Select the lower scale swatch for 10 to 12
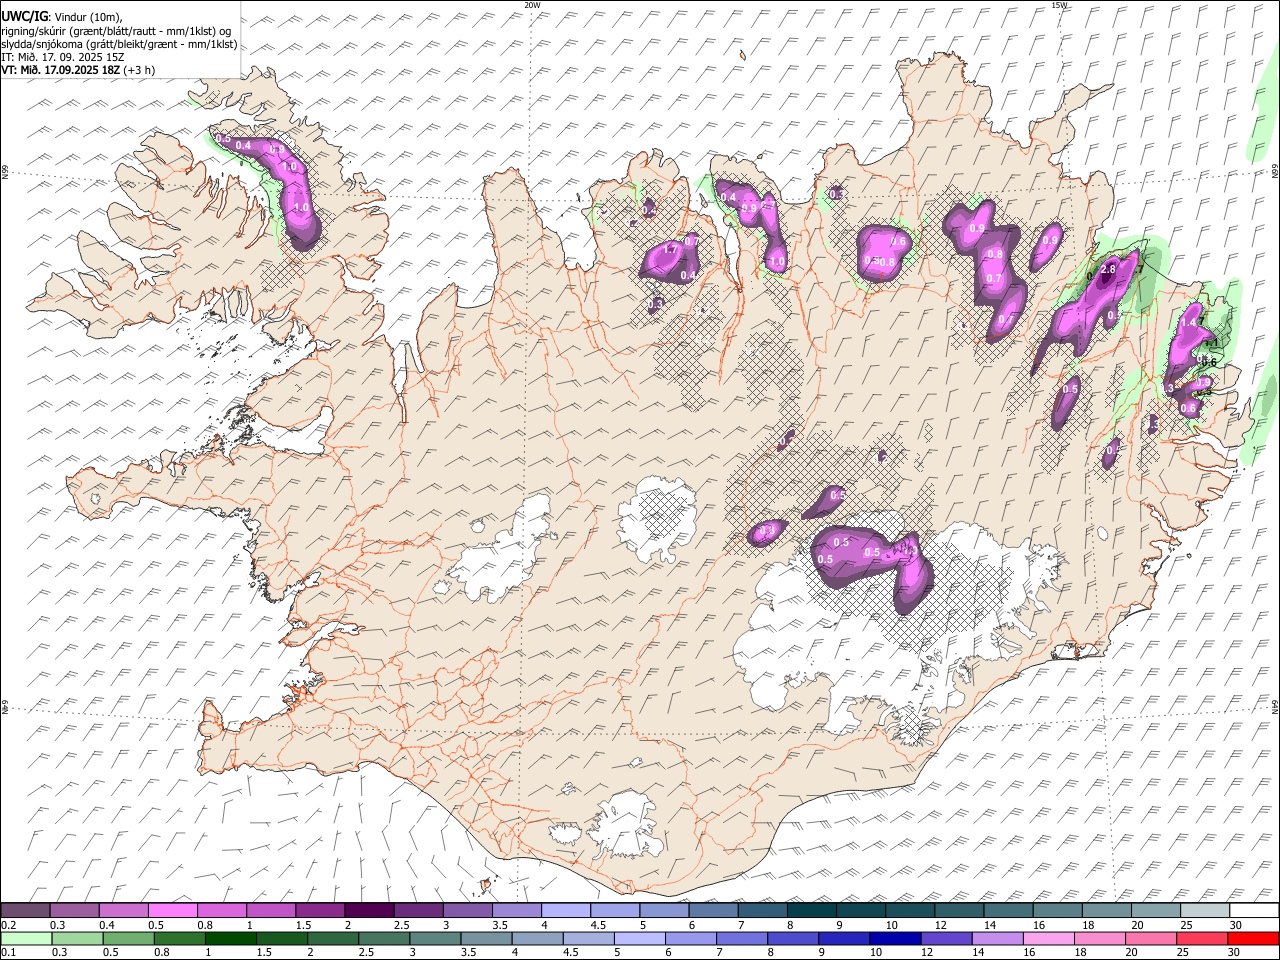The width and height of the screenshot is (1280, 960). click(894, 938)
